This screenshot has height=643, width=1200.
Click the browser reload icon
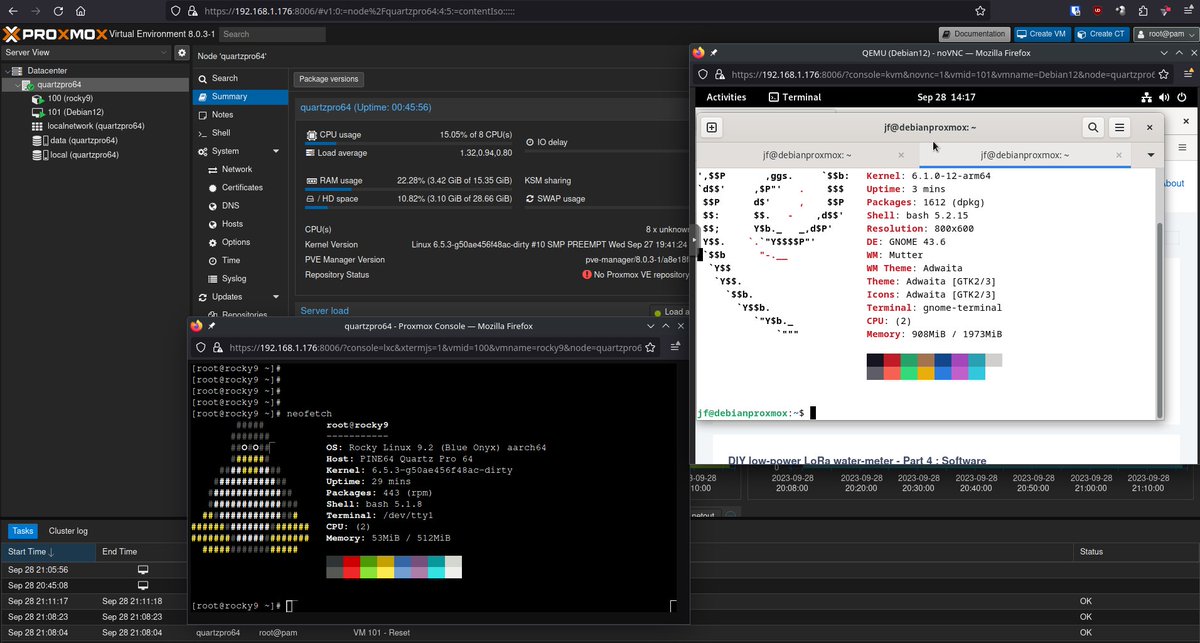tap(56, 10)
